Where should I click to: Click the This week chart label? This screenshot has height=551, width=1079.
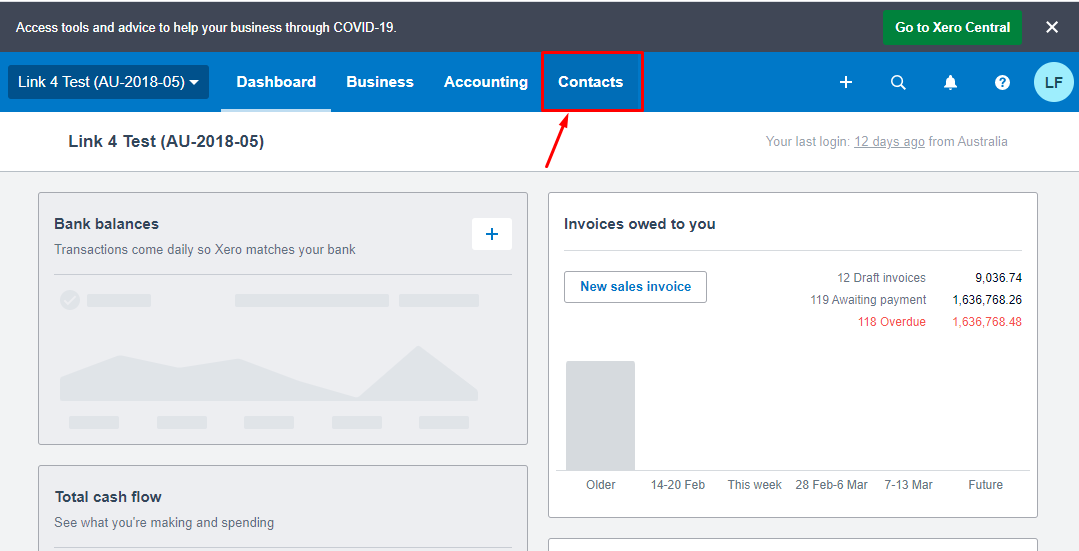754,485
